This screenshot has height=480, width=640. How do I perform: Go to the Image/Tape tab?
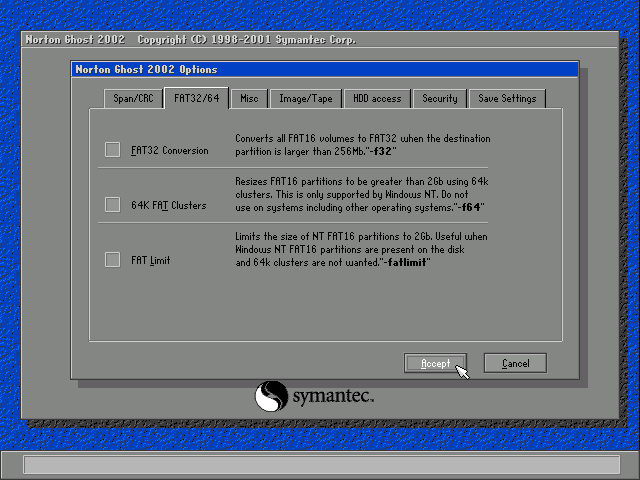click(306, 99)
